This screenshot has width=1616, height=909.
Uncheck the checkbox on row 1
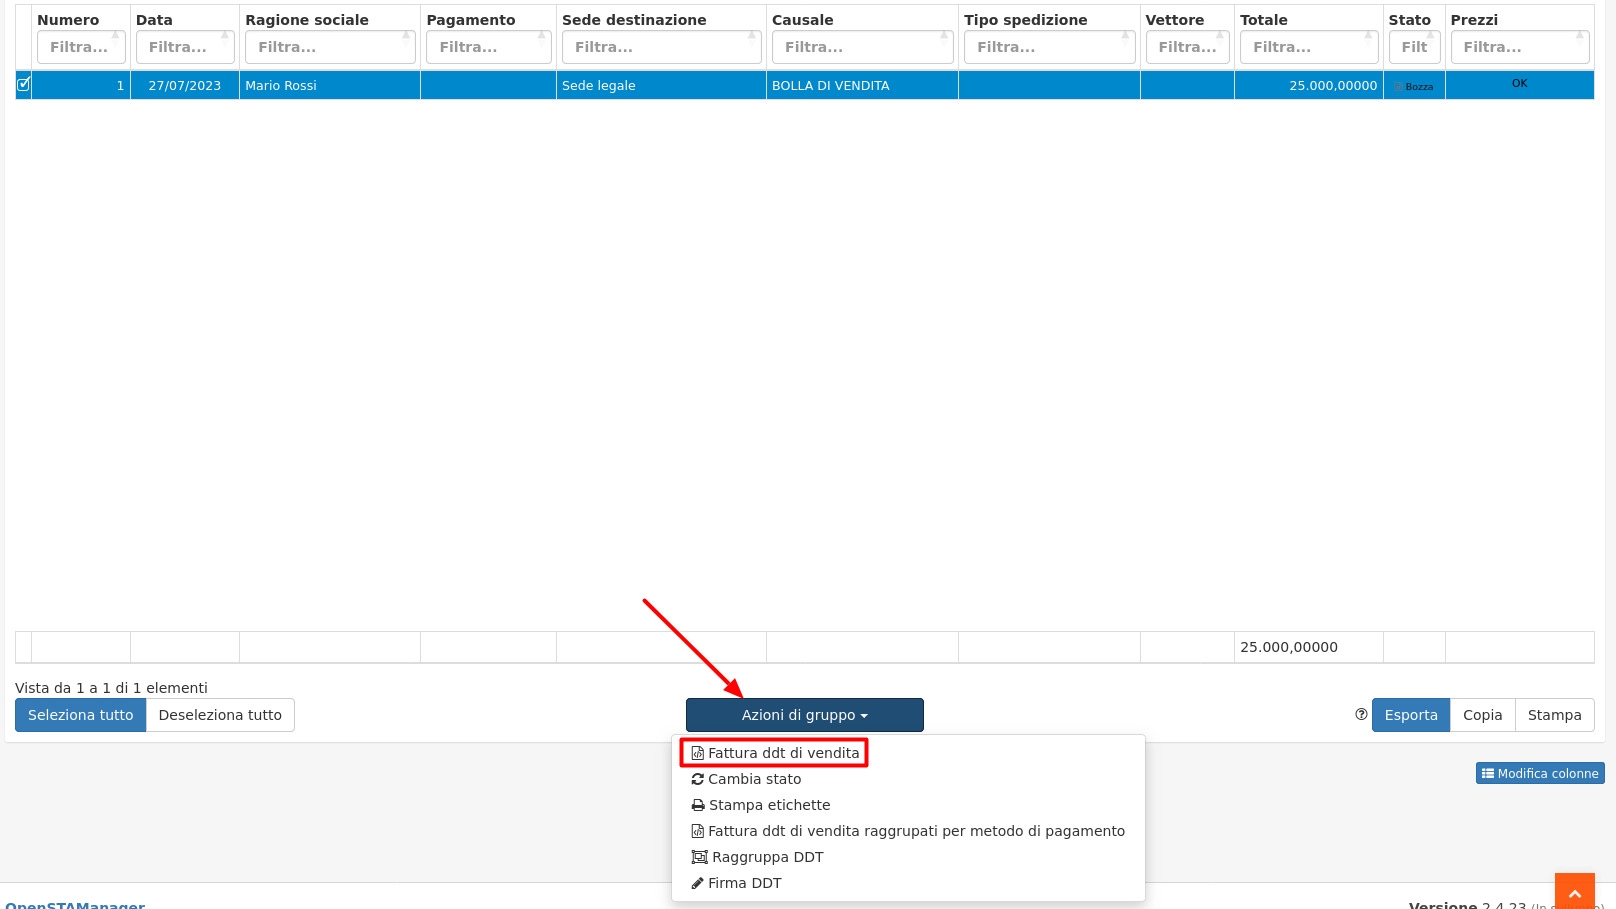coord(24,85)
